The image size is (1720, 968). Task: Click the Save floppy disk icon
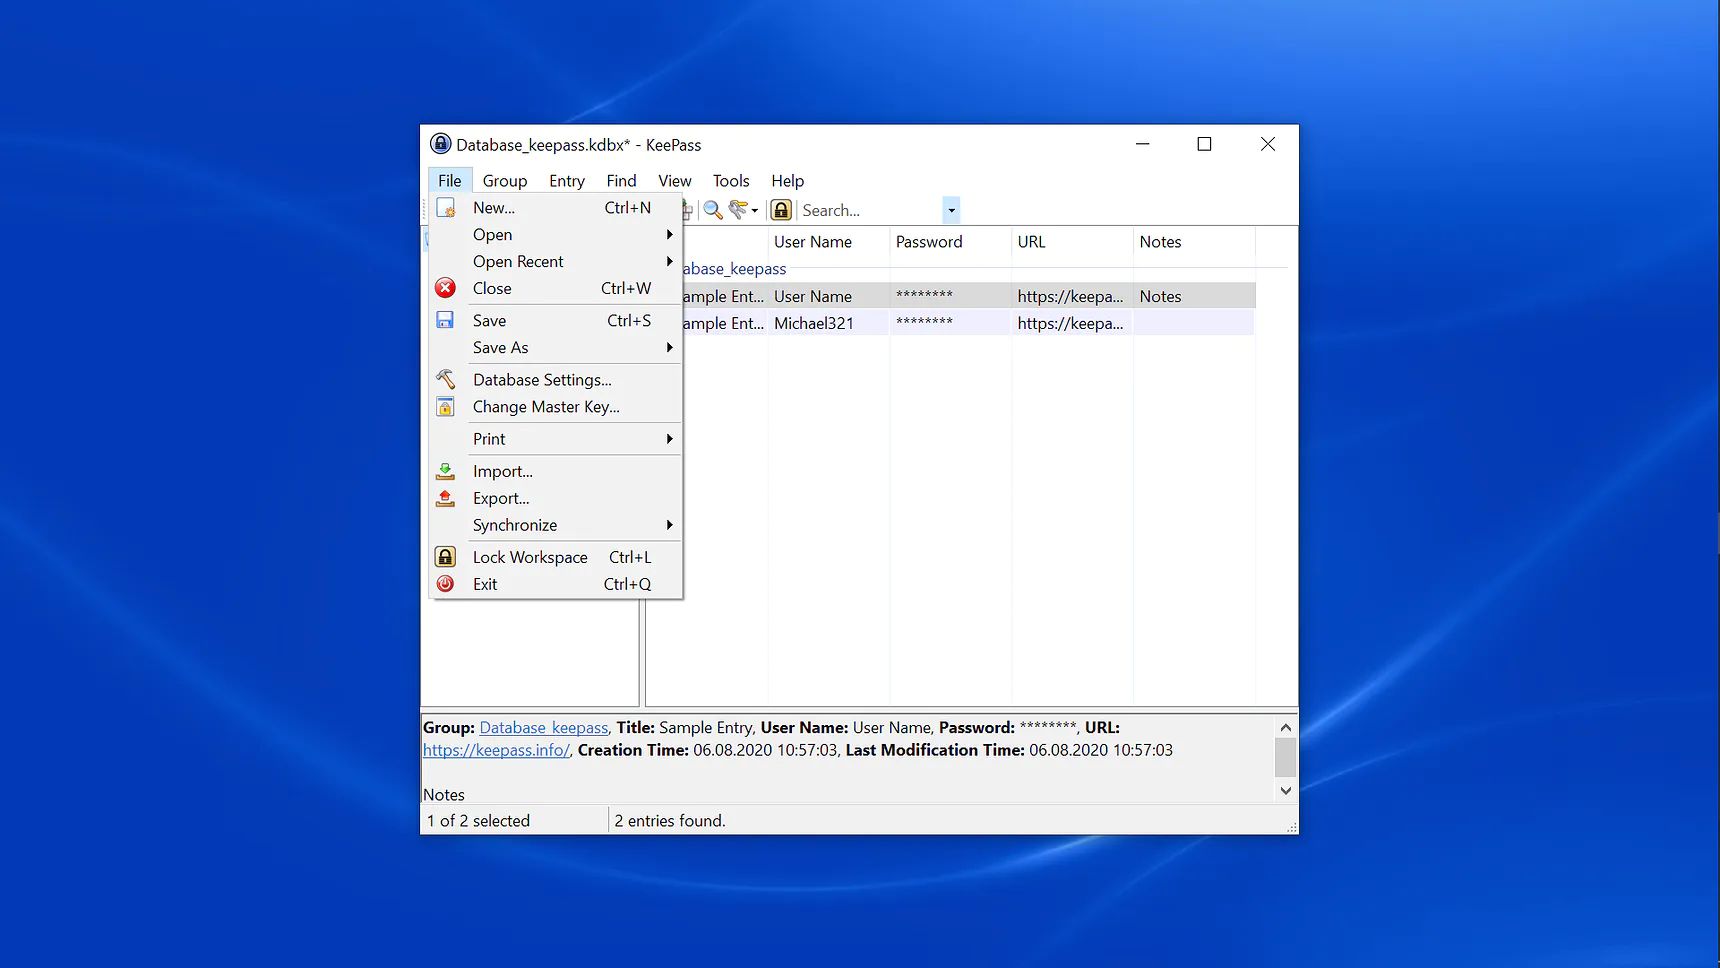[446, 320]
